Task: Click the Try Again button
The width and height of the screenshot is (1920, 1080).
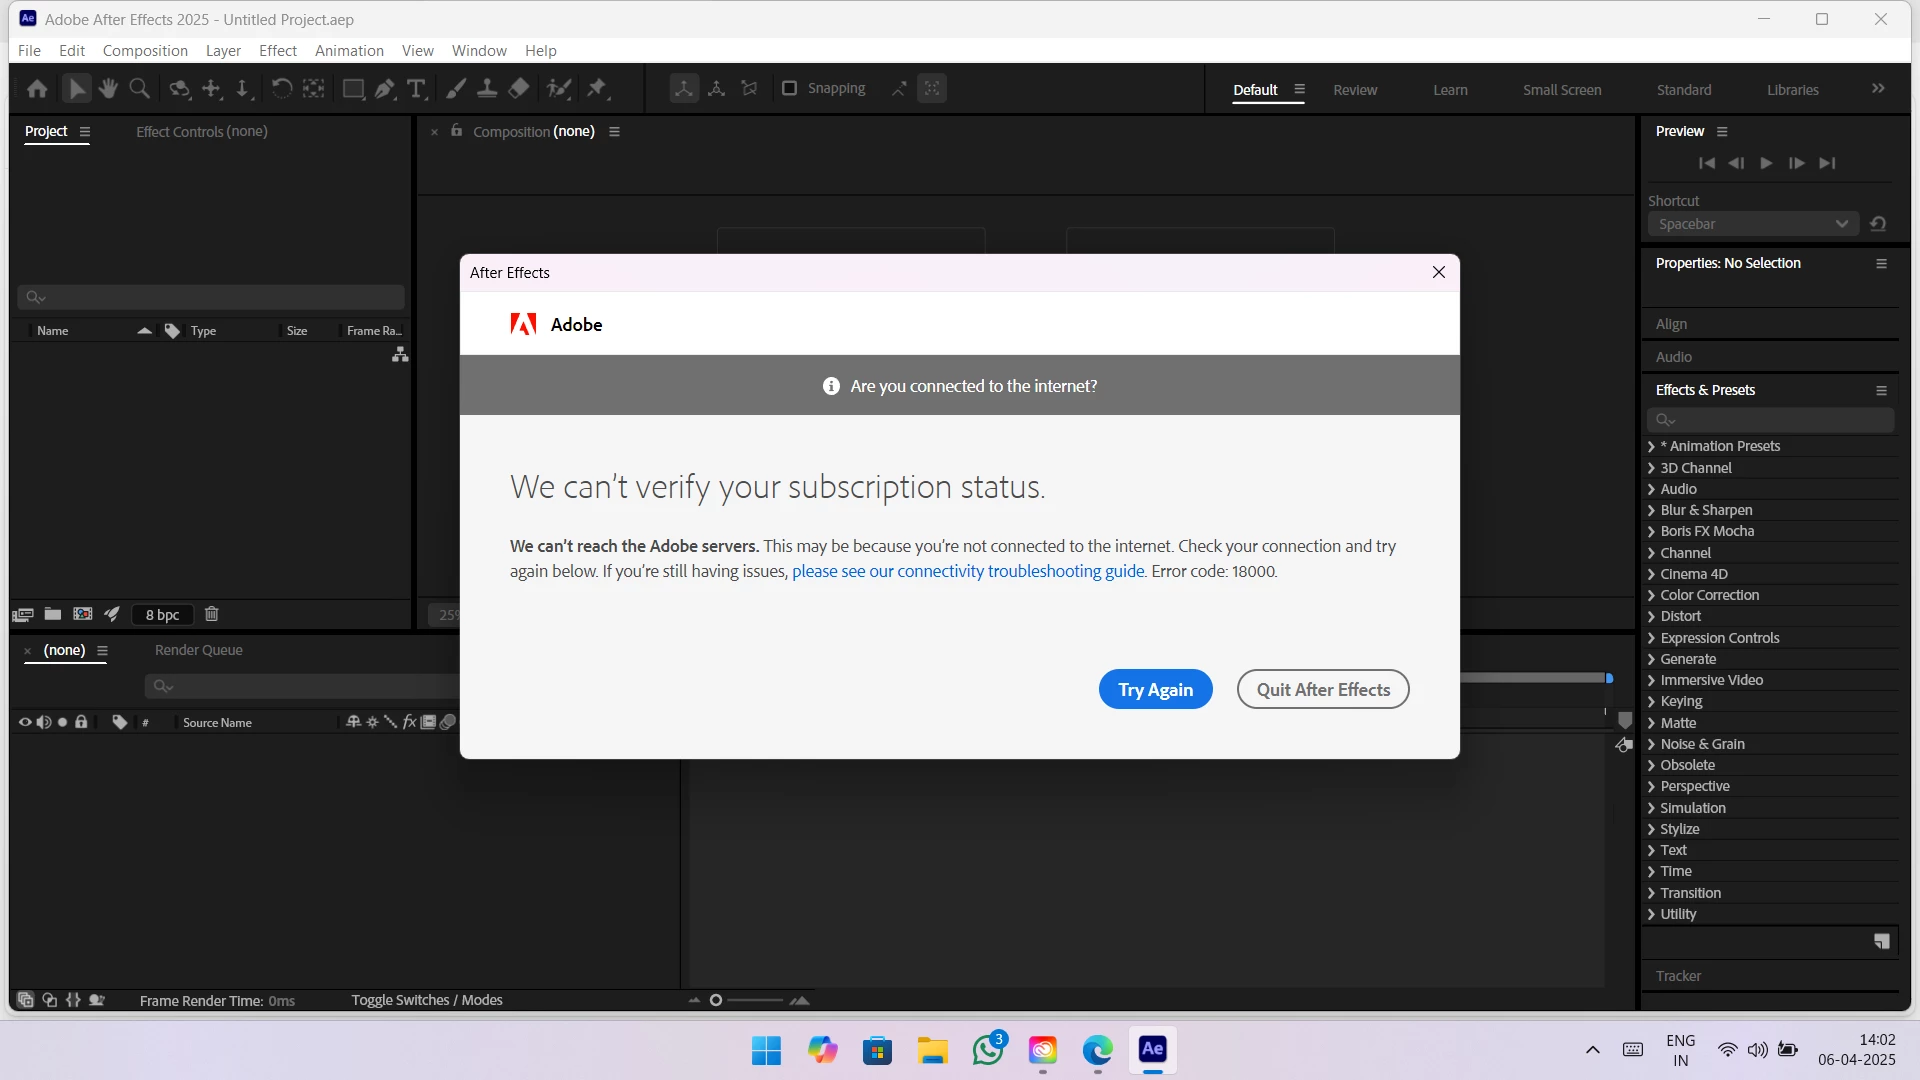Action: pyautogui.click(x=1155, y=689)
